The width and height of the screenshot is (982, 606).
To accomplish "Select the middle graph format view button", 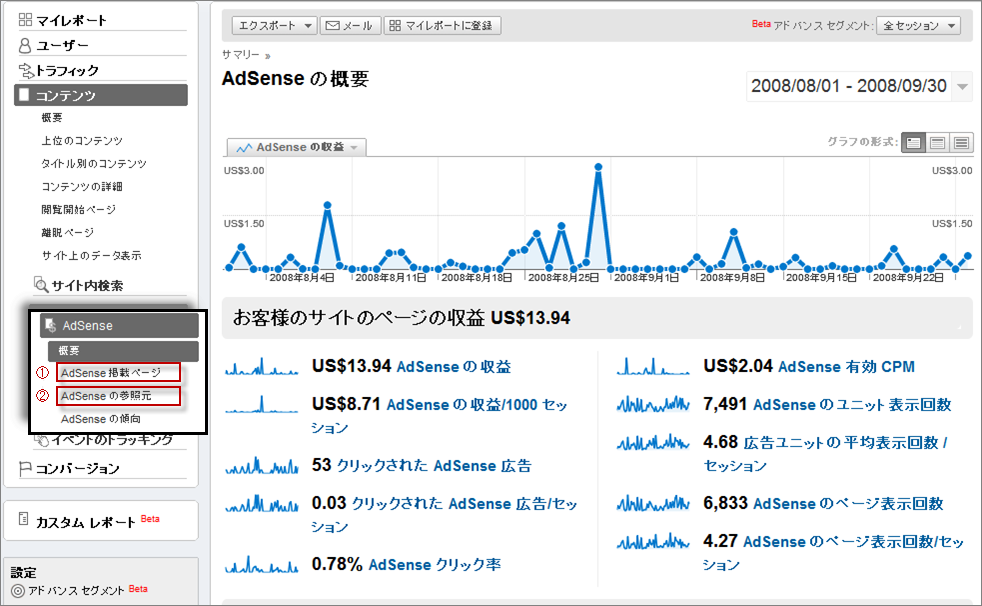I will coord(938,143).
